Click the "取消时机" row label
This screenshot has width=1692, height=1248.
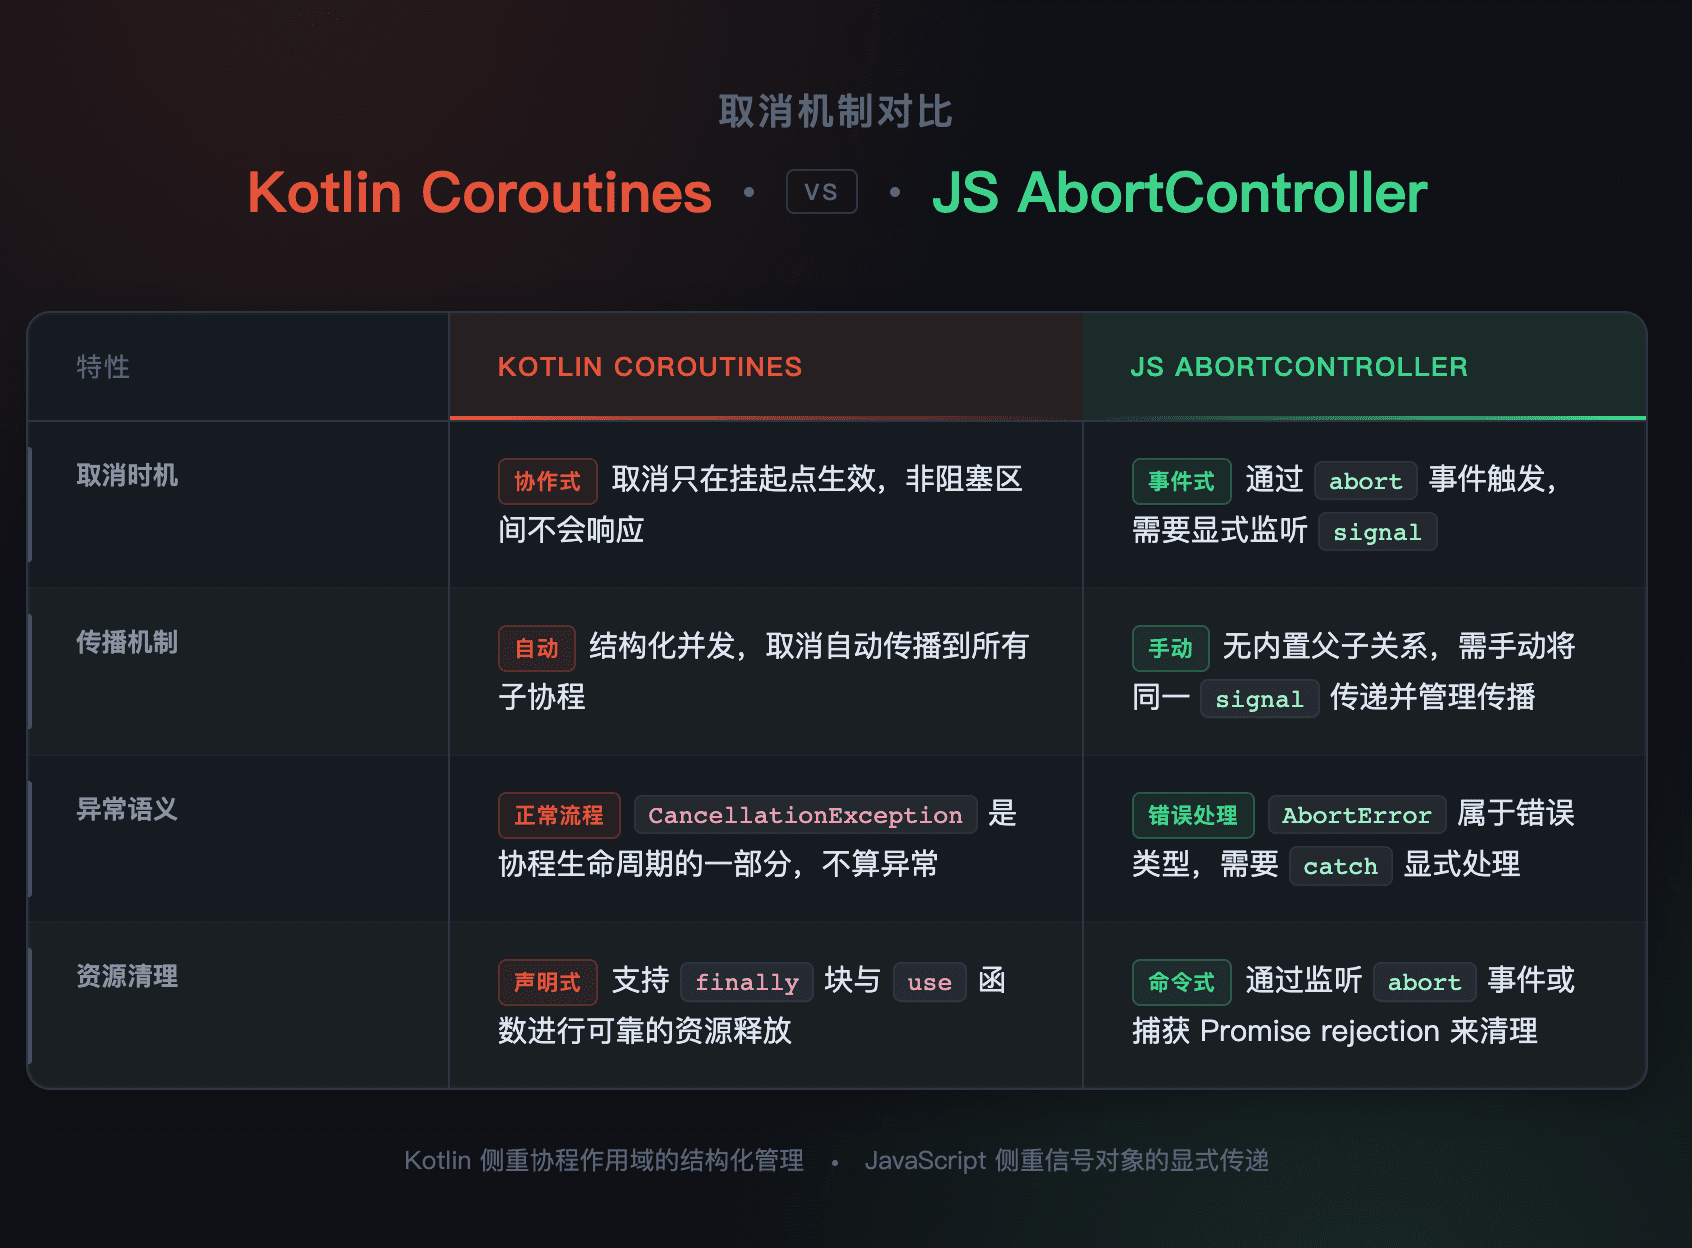(x=127, y=475)
